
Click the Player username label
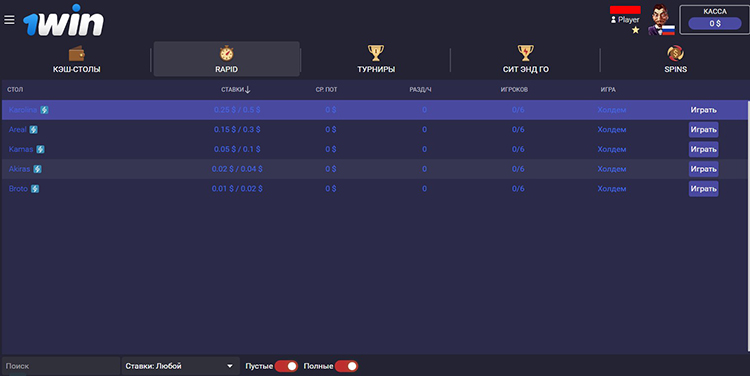point(629,20)
